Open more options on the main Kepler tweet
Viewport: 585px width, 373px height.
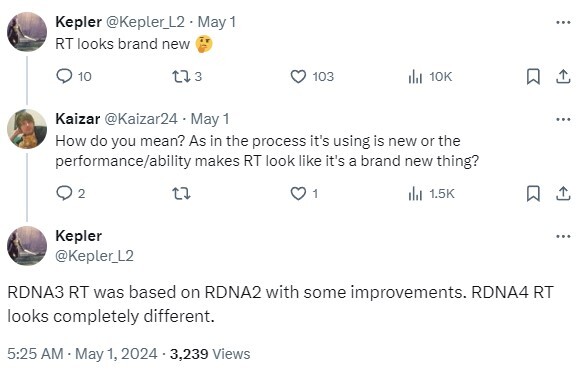pos(563,236)
